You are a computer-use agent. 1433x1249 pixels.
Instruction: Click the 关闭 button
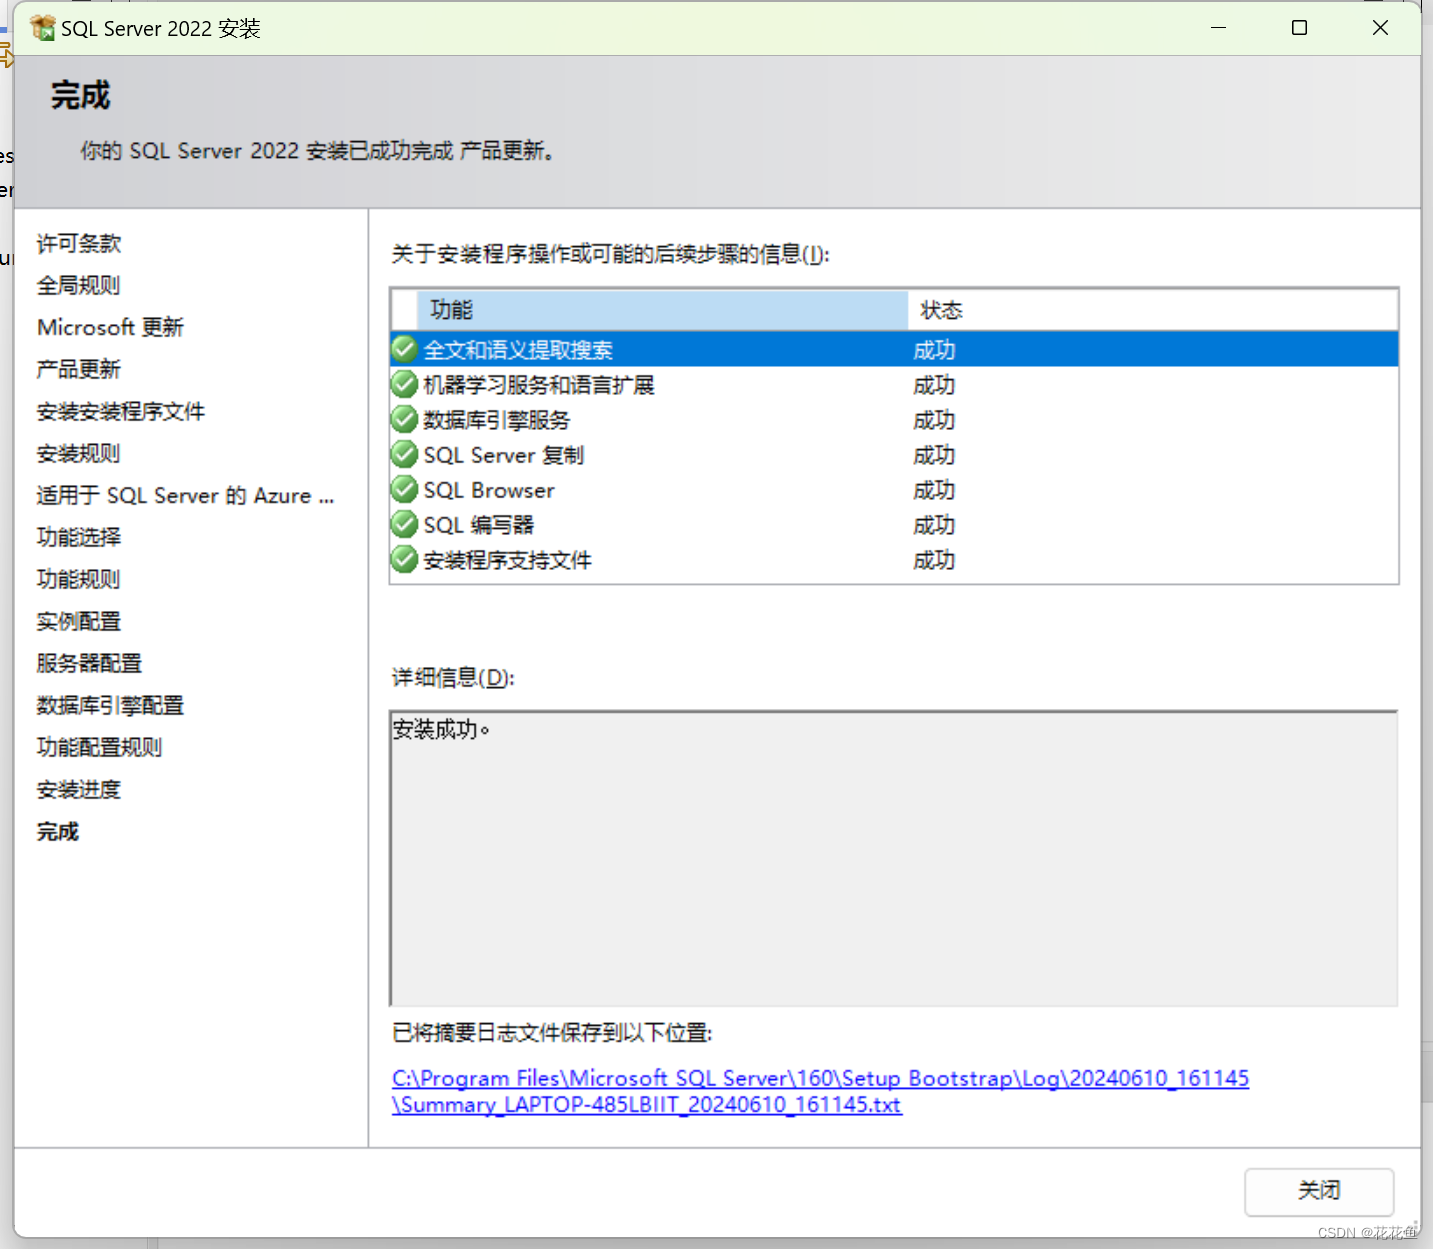coord(1319,1191)
